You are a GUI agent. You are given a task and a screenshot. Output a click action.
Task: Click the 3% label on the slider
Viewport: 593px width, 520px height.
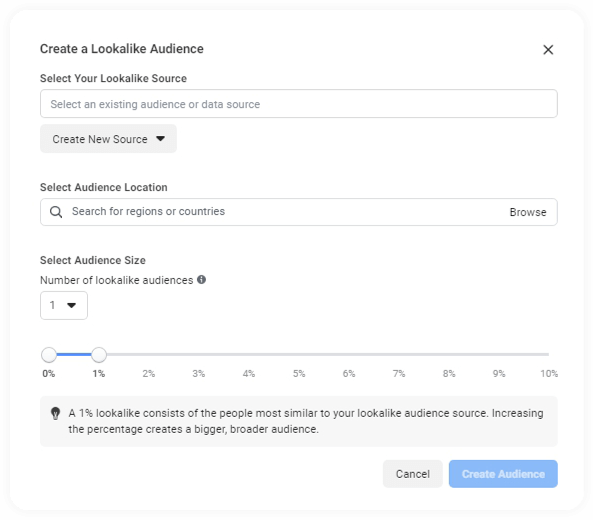pyautogui.click(x=199, y=374)
